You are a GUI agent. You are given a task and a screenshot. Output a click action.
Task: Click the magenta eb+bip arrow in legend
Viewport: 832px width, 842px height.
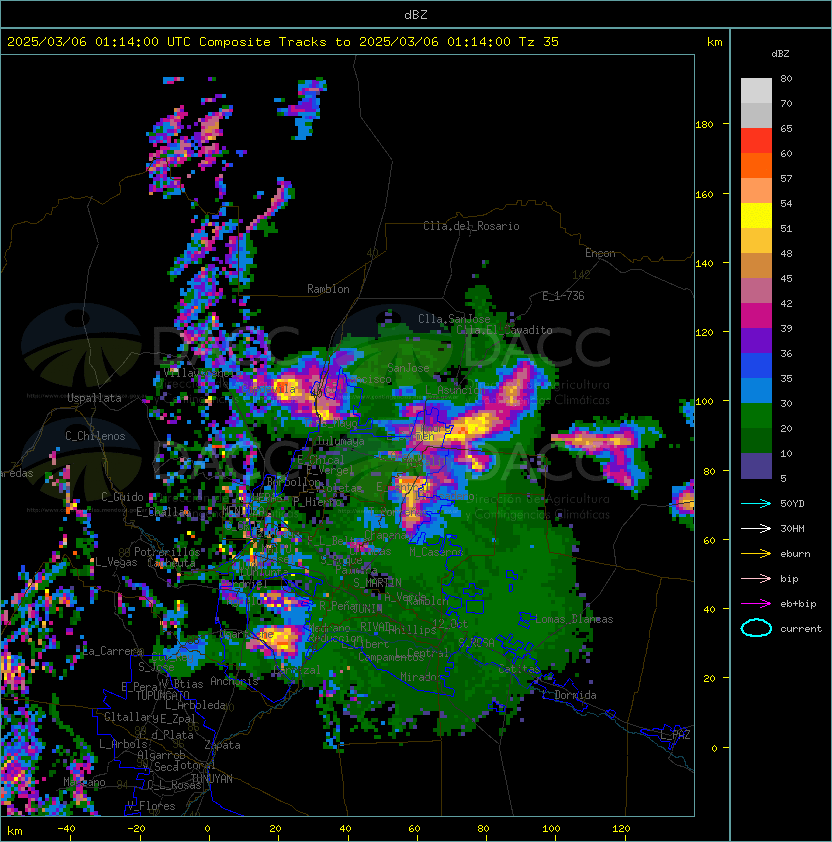pyautogui.click(x=756, y=604)
